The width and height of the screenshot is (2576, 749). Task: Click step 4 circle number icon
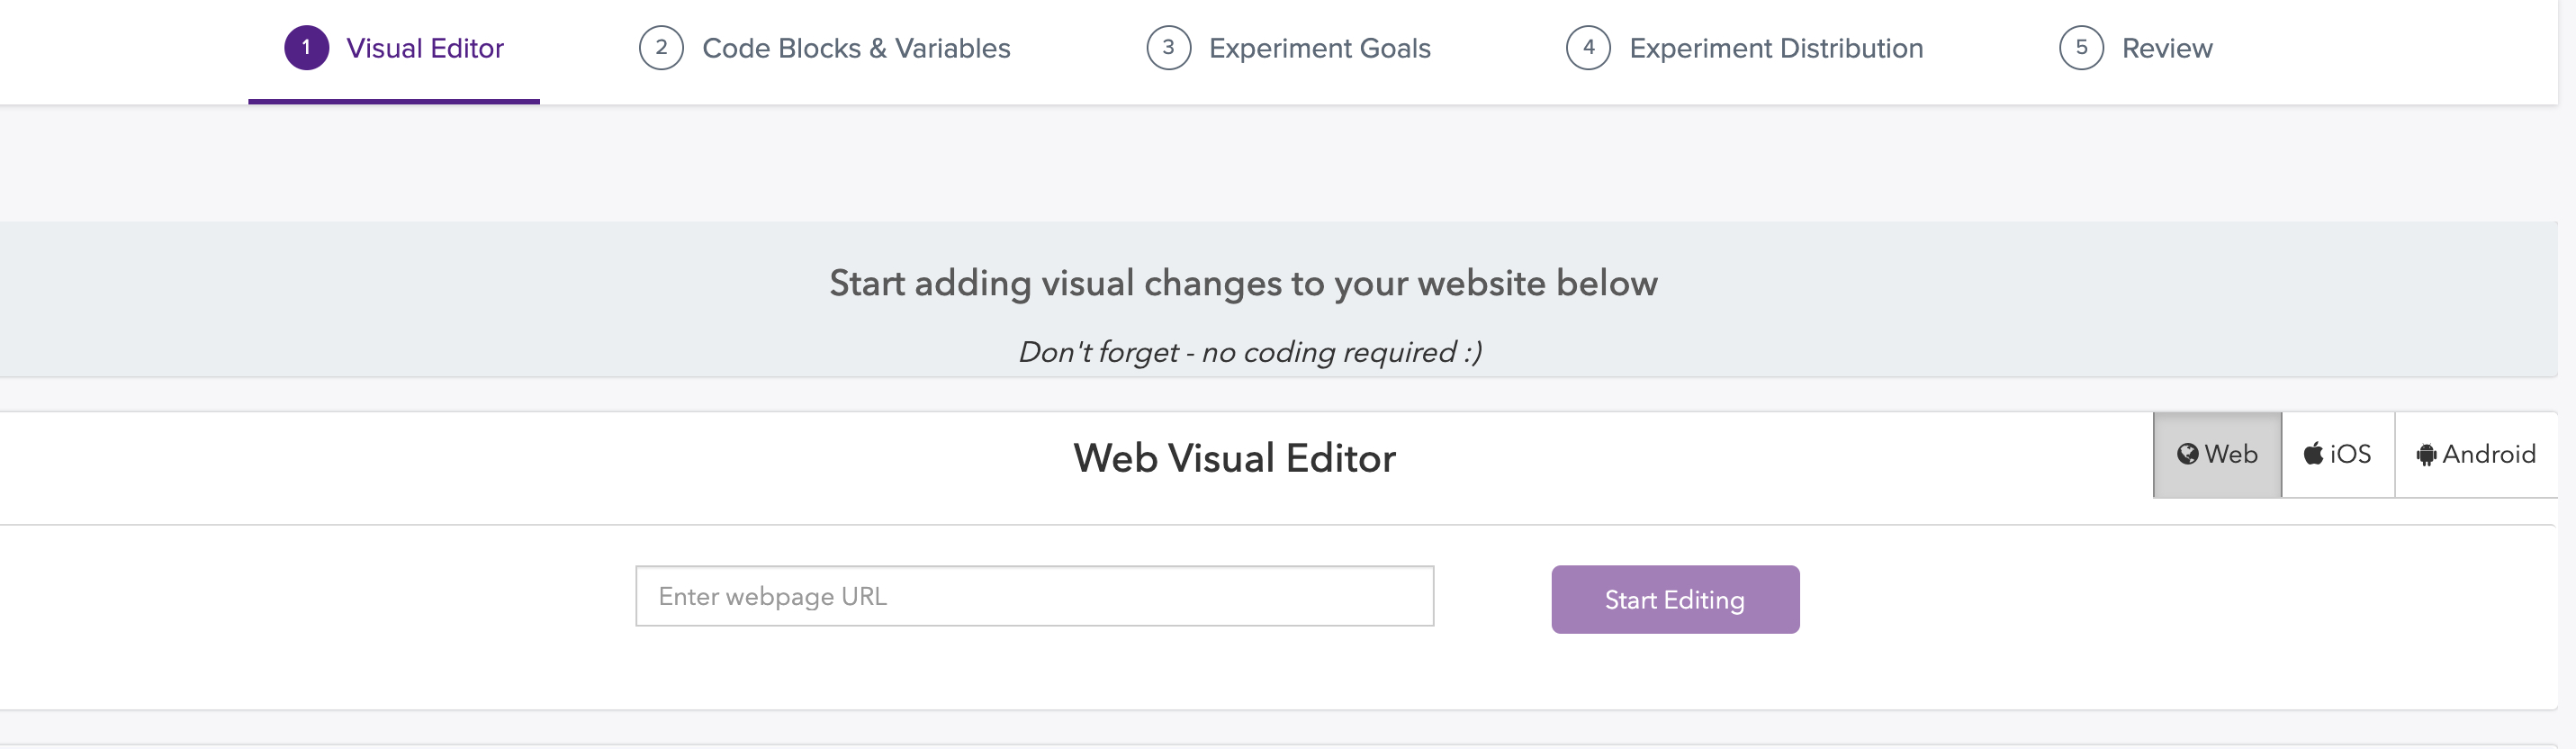[1588, 48]
